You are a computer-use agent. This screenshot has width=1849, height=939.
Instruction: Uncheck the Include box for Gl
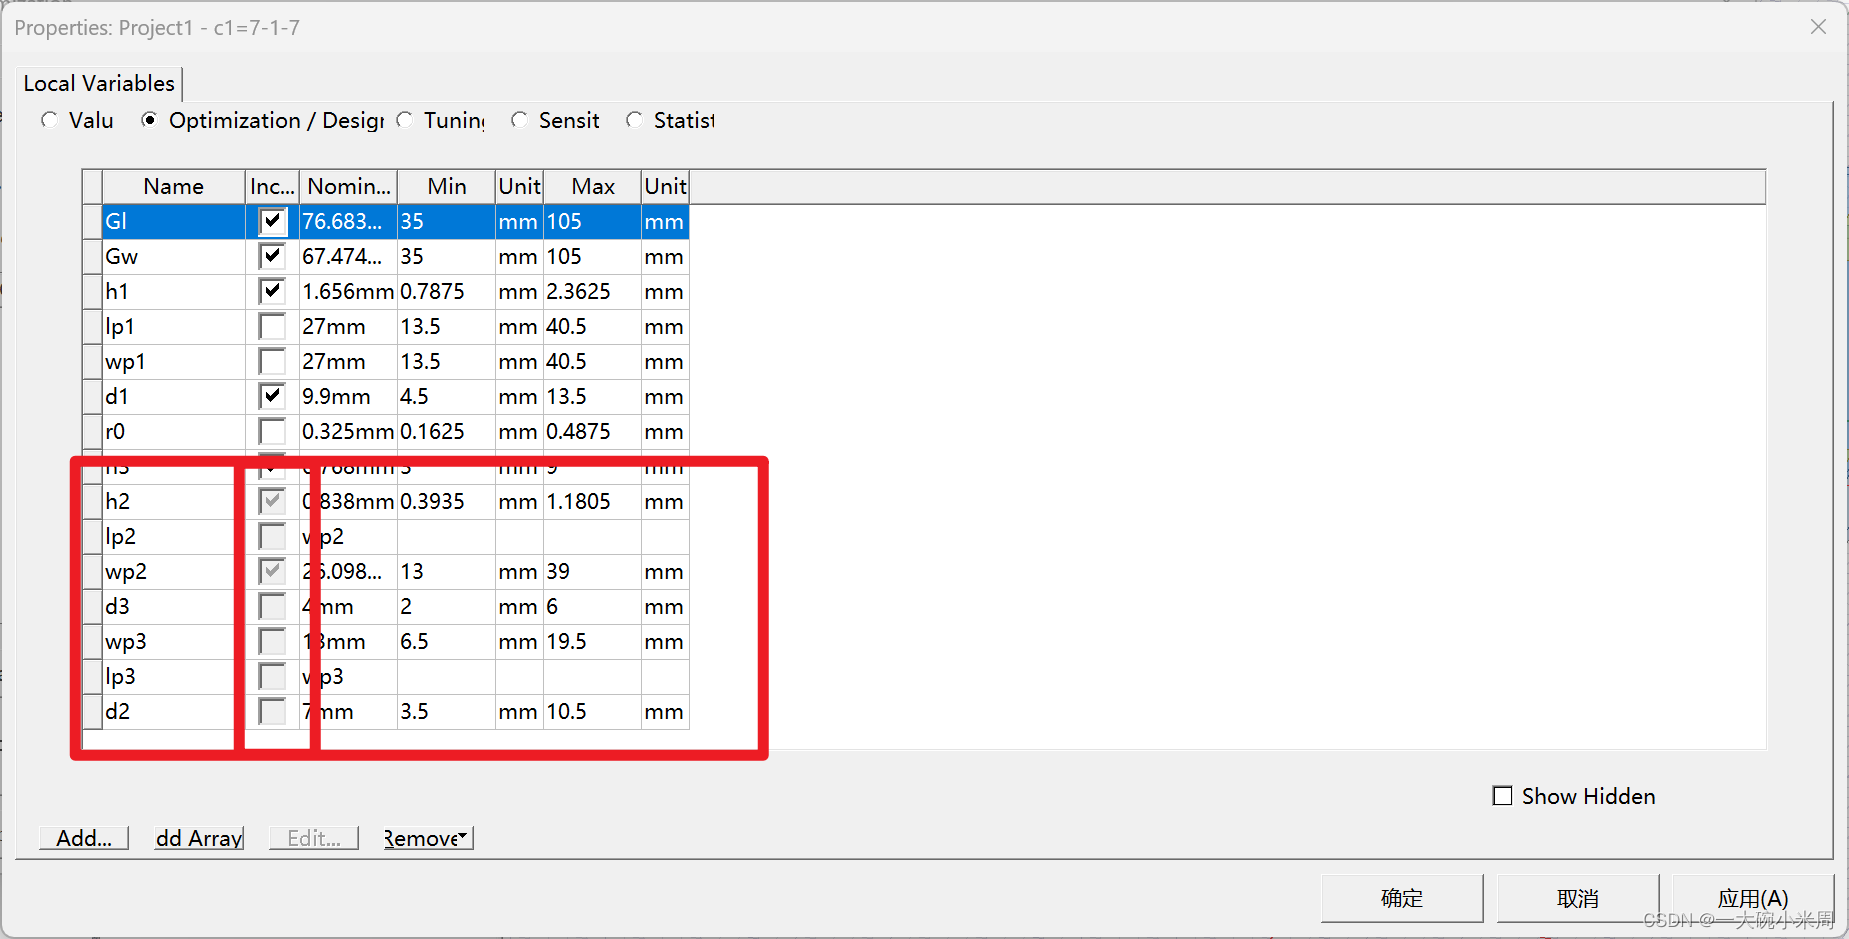pos(272,221)
